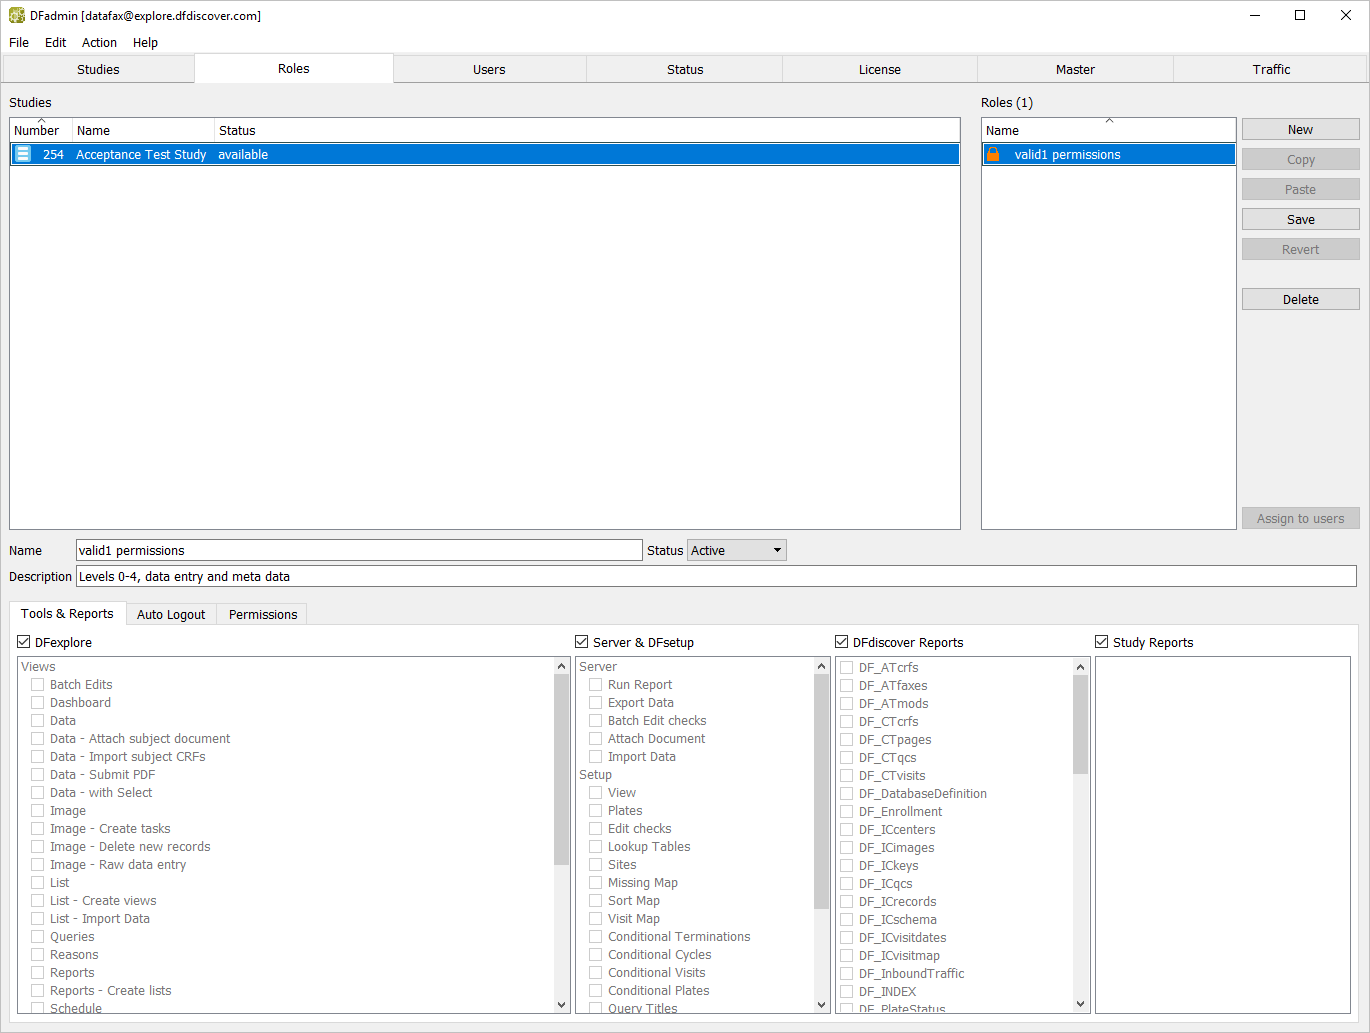Click the DFadmin app icon in title bar
This screenshot has width=1370, height=1033.
17,15
